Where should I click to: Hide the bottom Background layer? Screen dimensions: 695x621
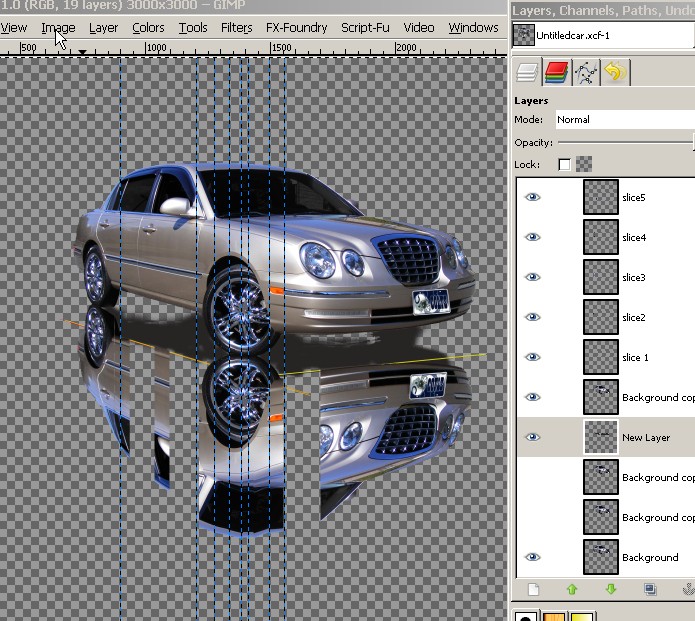click(532, 557)
